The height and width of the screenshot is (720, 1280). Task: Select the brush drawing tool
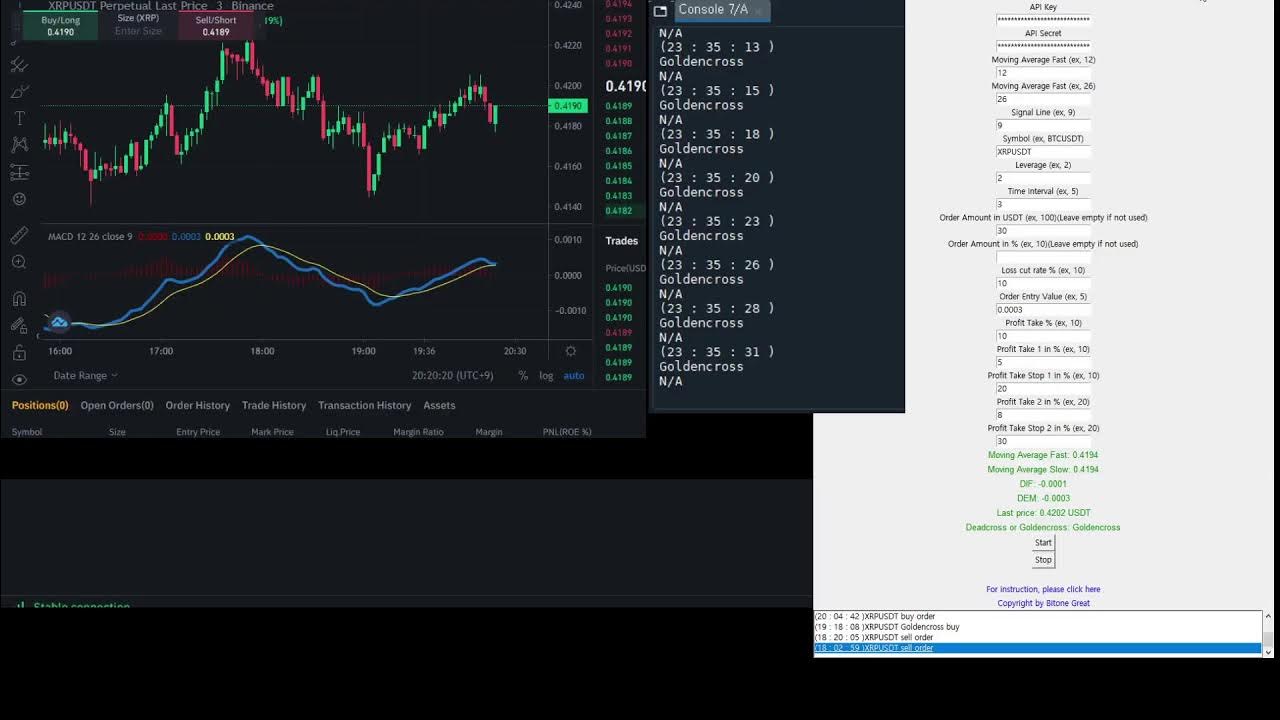19,92
